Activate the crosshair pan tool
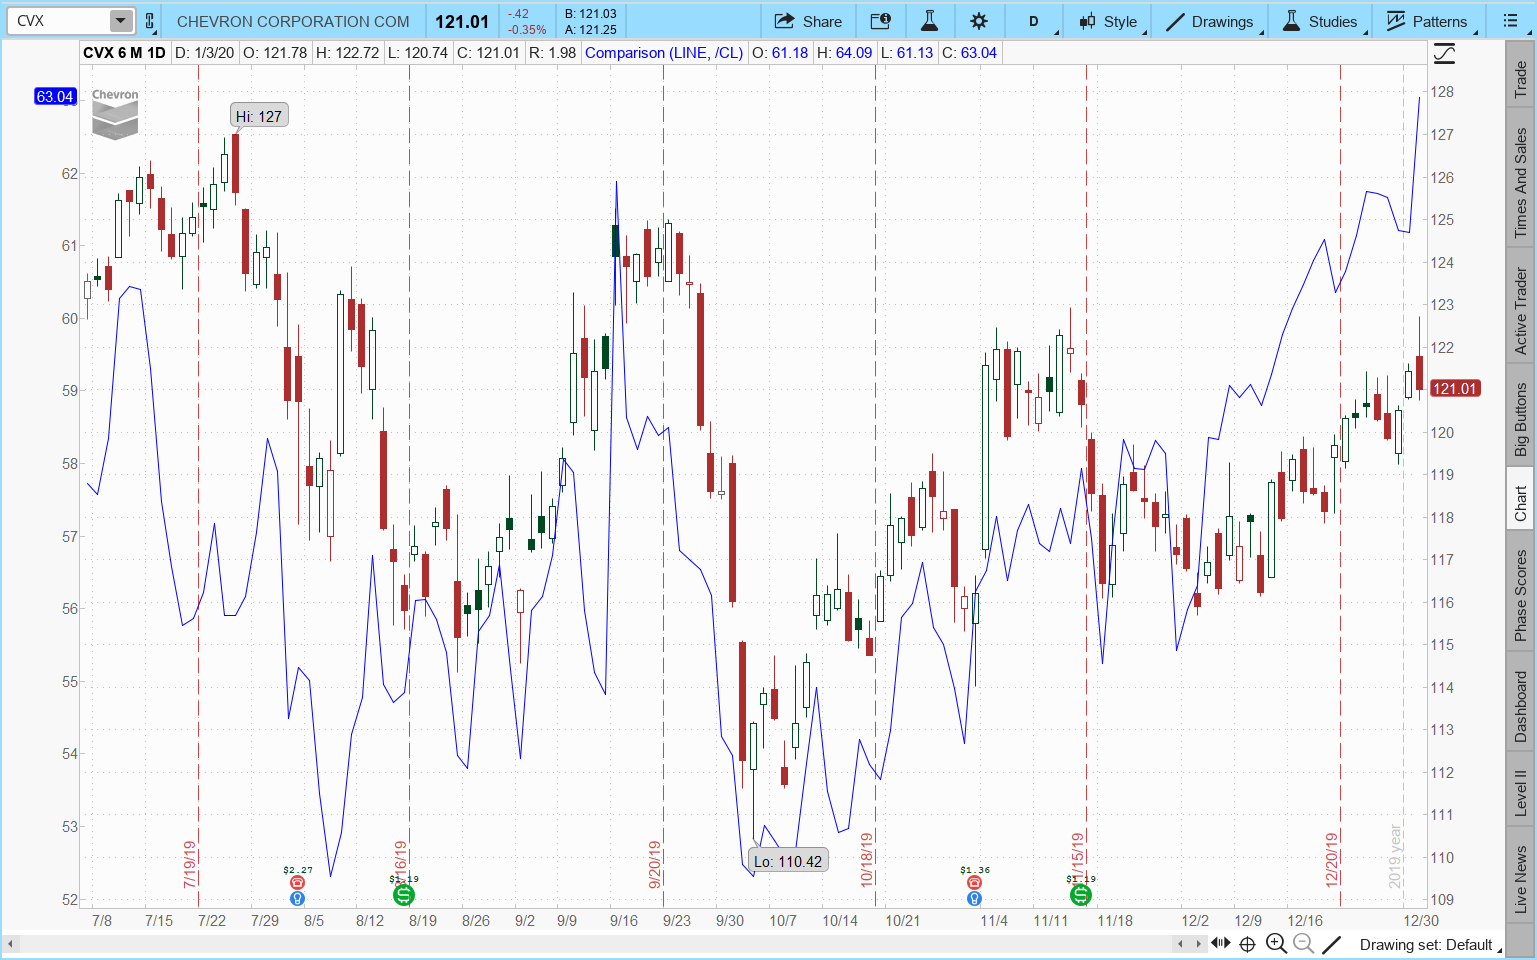Image resolution: width=1537 pixels, height=960 pixels. [1247, 944]
